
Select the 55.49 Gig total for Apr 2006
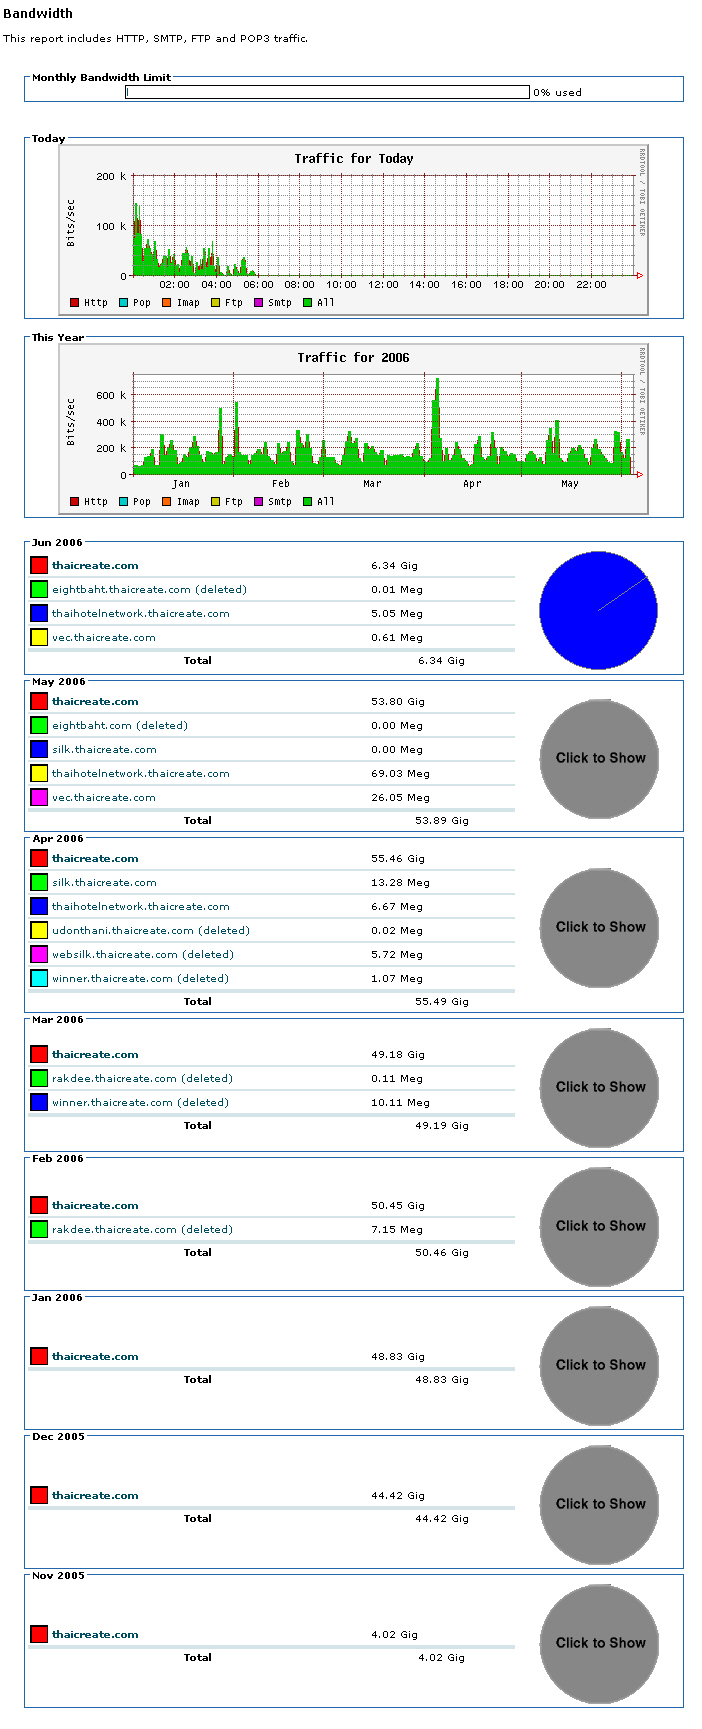442,1002
